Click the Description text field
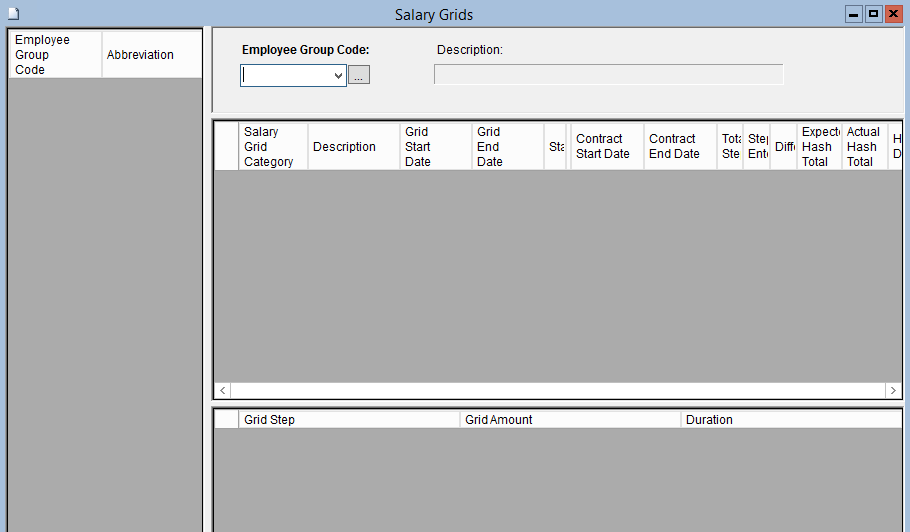The height and width of the screenshot is (532, 910). [608, 75]
